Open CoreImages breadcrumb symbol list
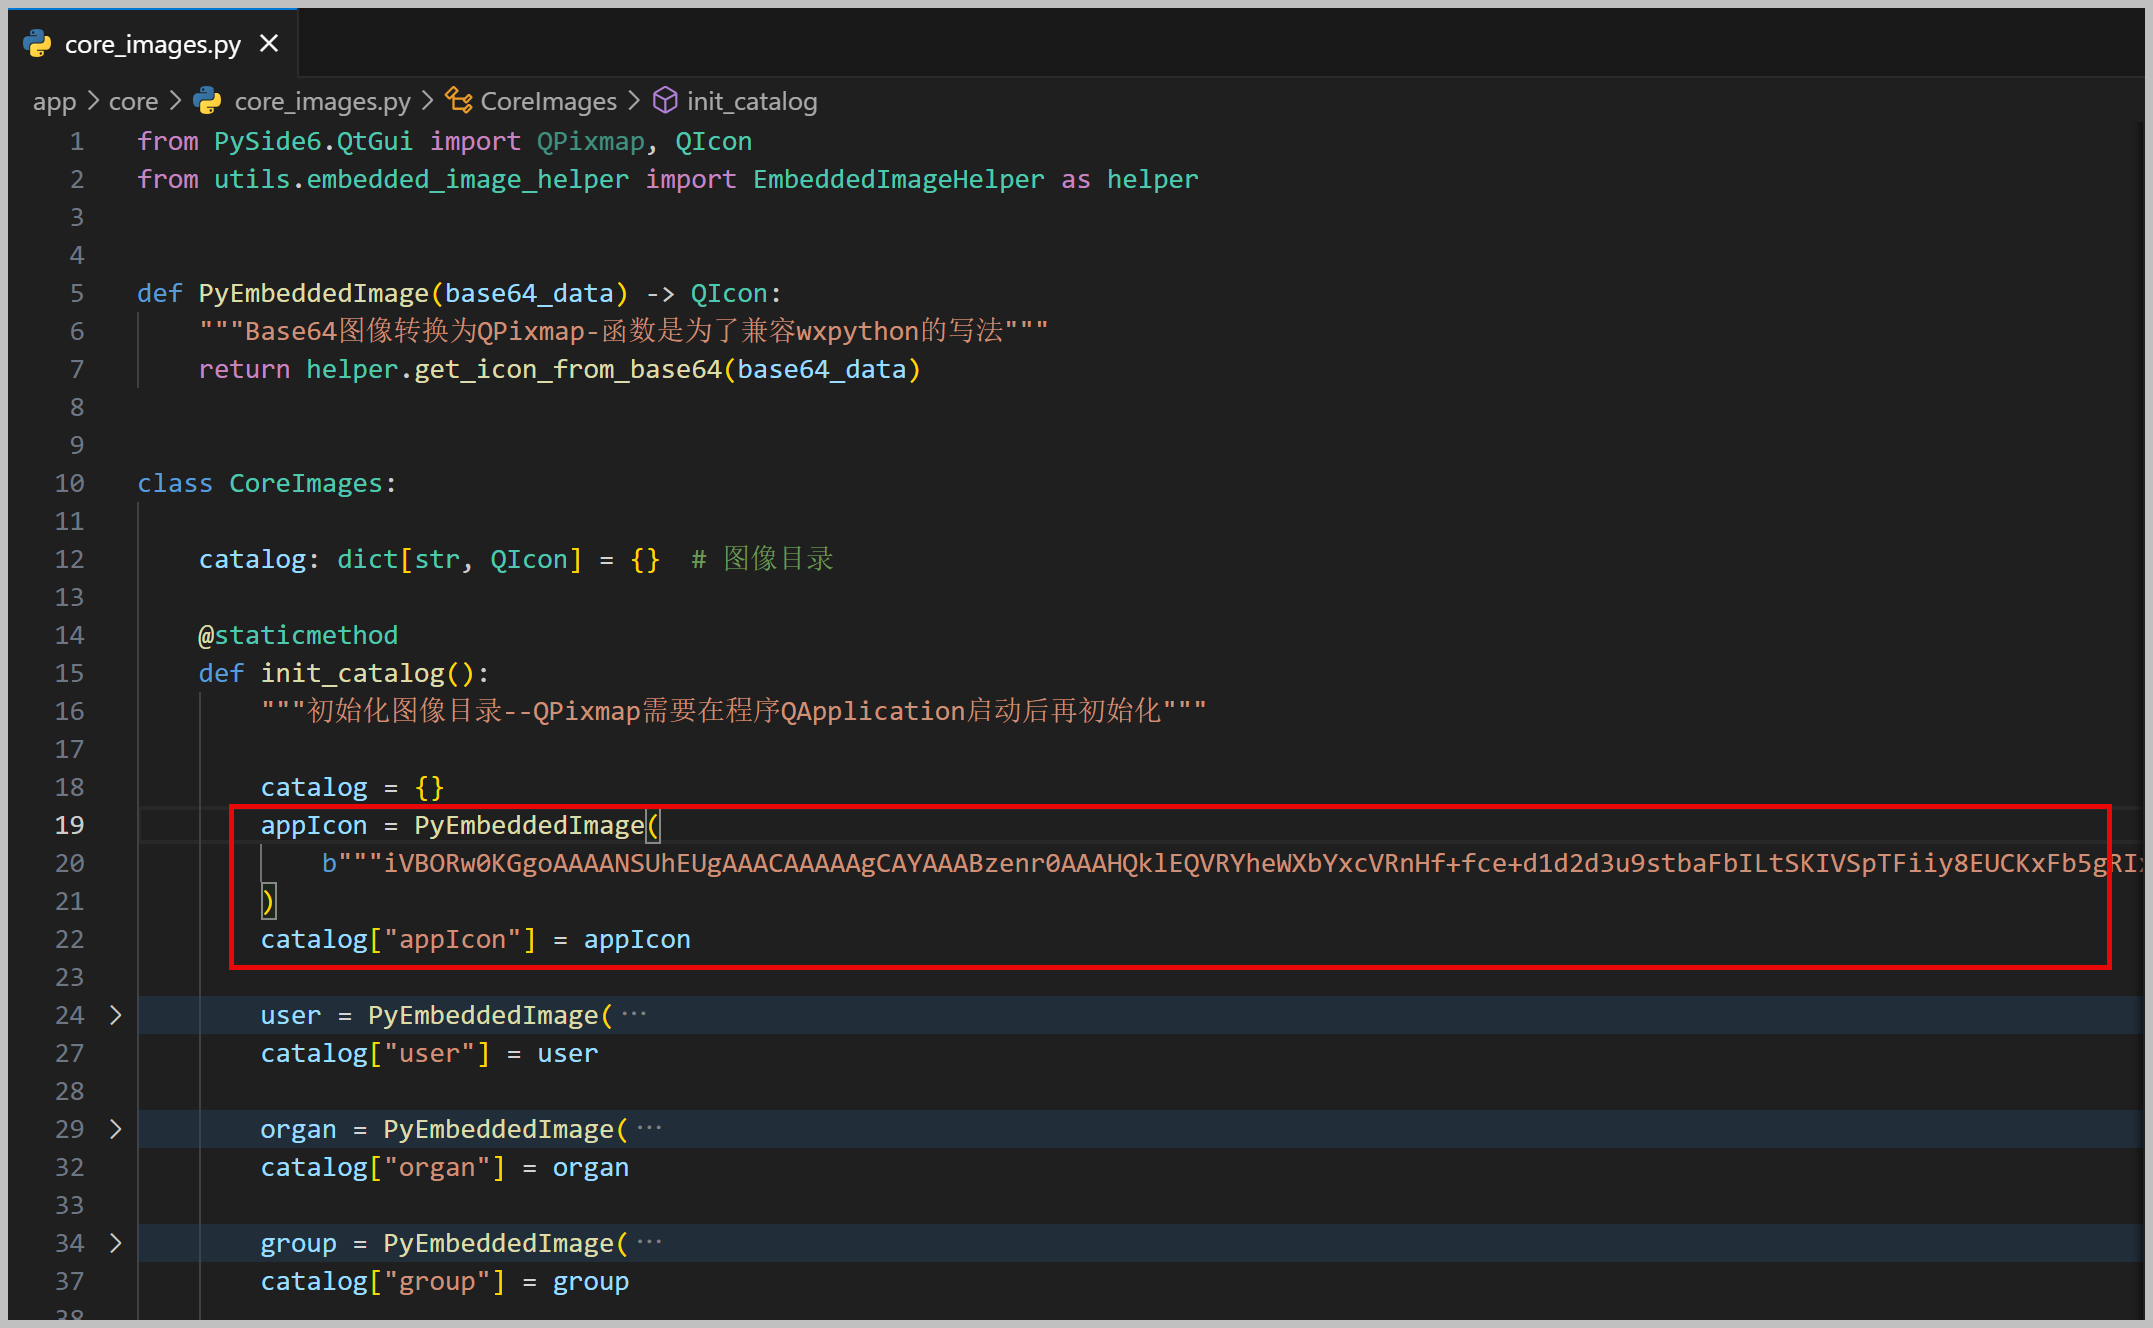 click(548, 102)
